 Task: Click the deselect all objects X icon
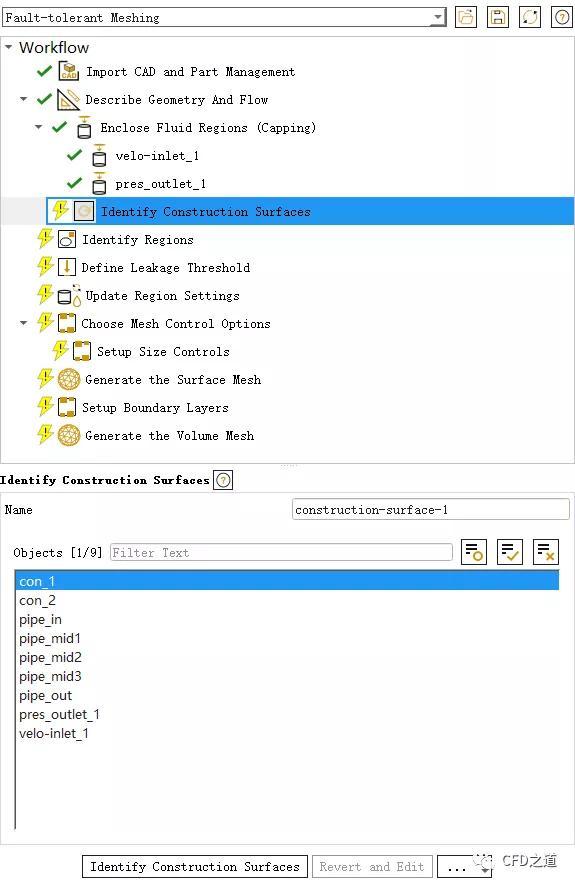click(546, 552)
